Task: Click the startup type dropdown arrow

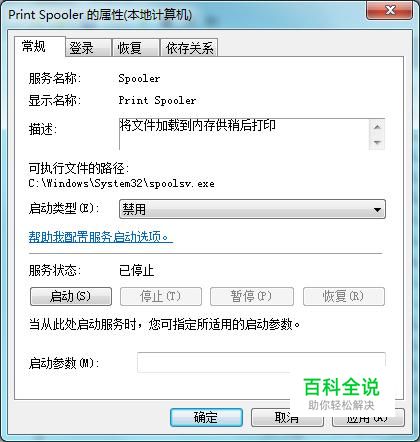Action: [x=377, y=210]
